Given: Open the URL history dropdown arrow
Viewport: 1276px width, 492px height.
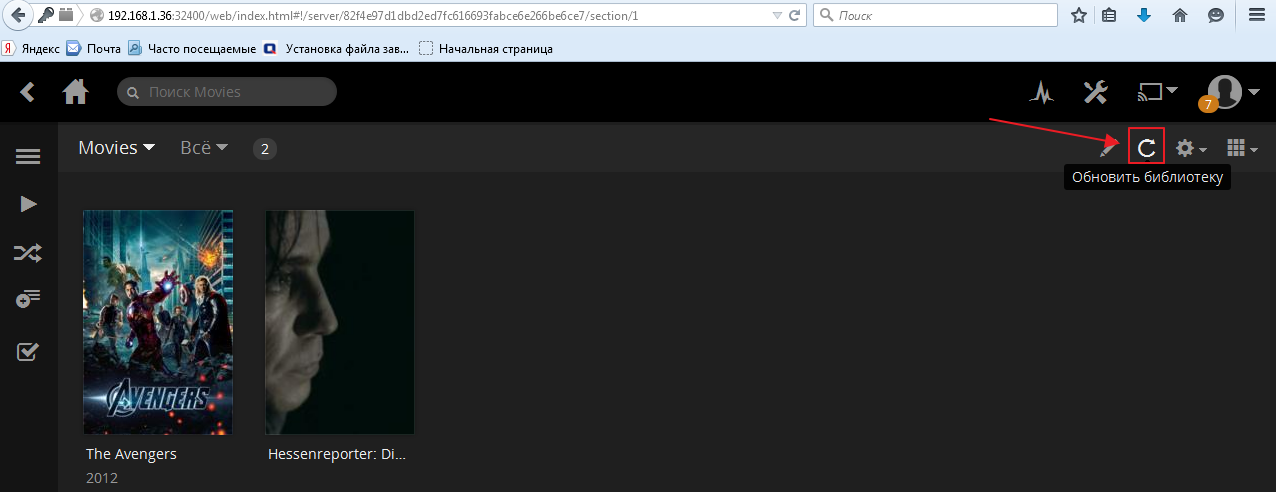Looking at the screenshot, I should click(779, 16).
